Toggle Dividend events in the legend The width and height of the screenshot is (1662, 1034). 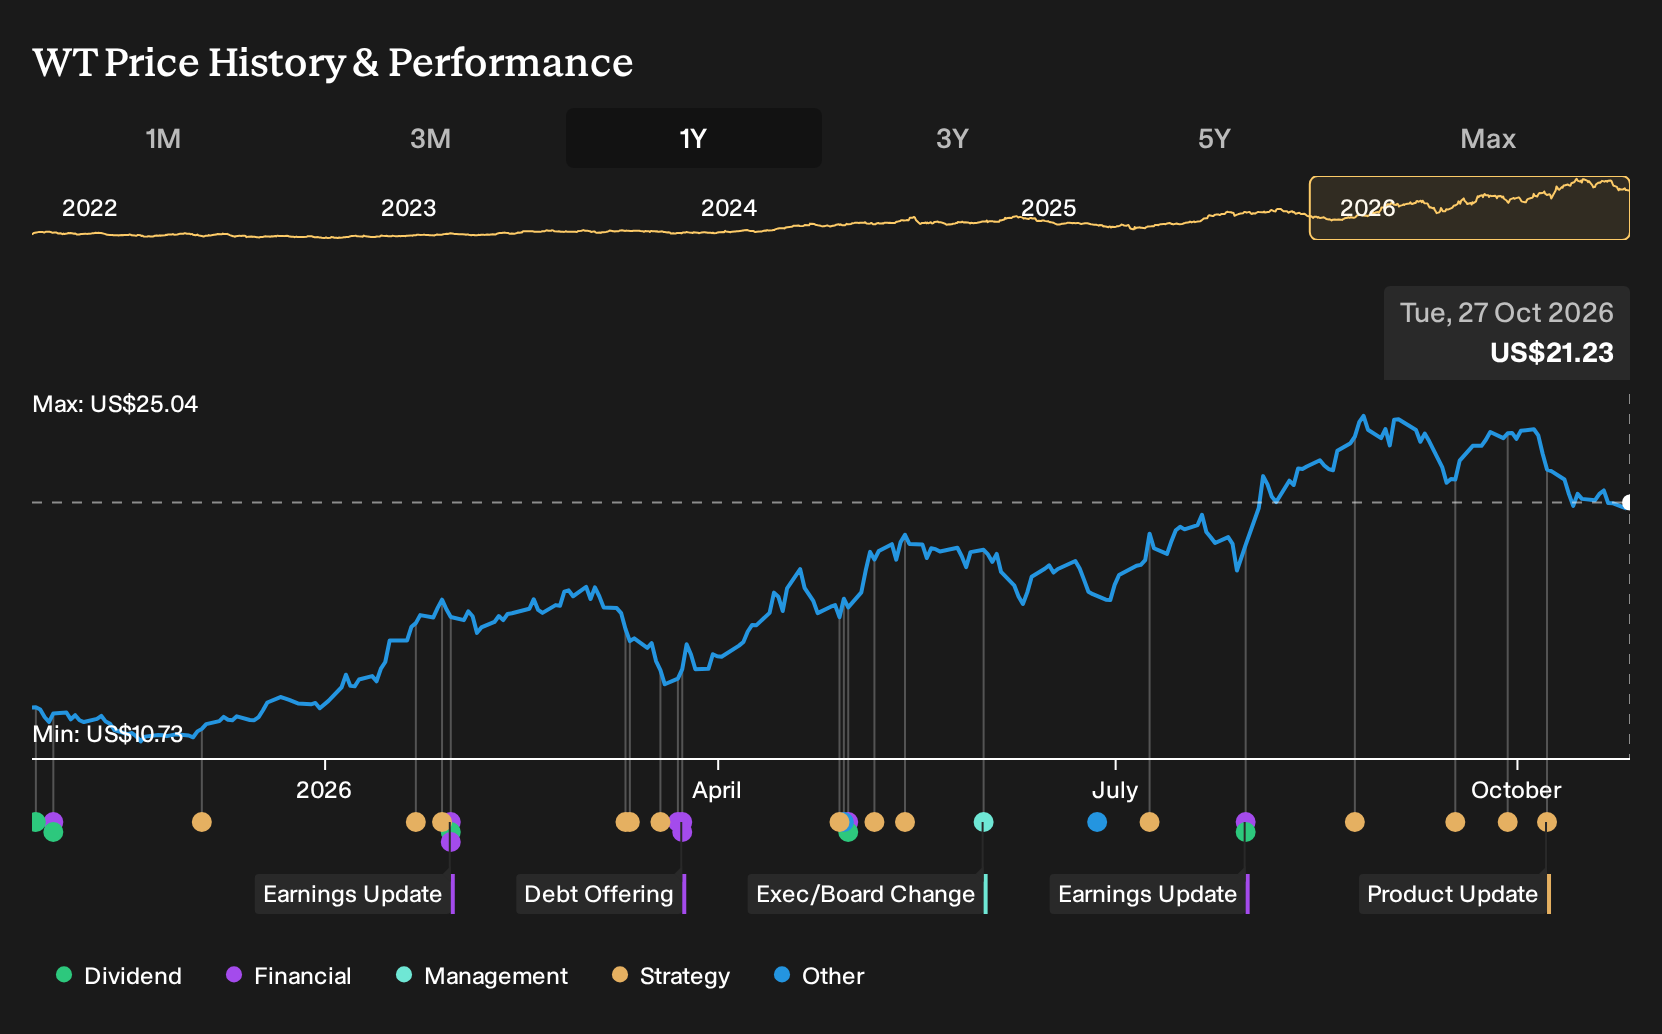pyautogui.click(x=119, y=976)
